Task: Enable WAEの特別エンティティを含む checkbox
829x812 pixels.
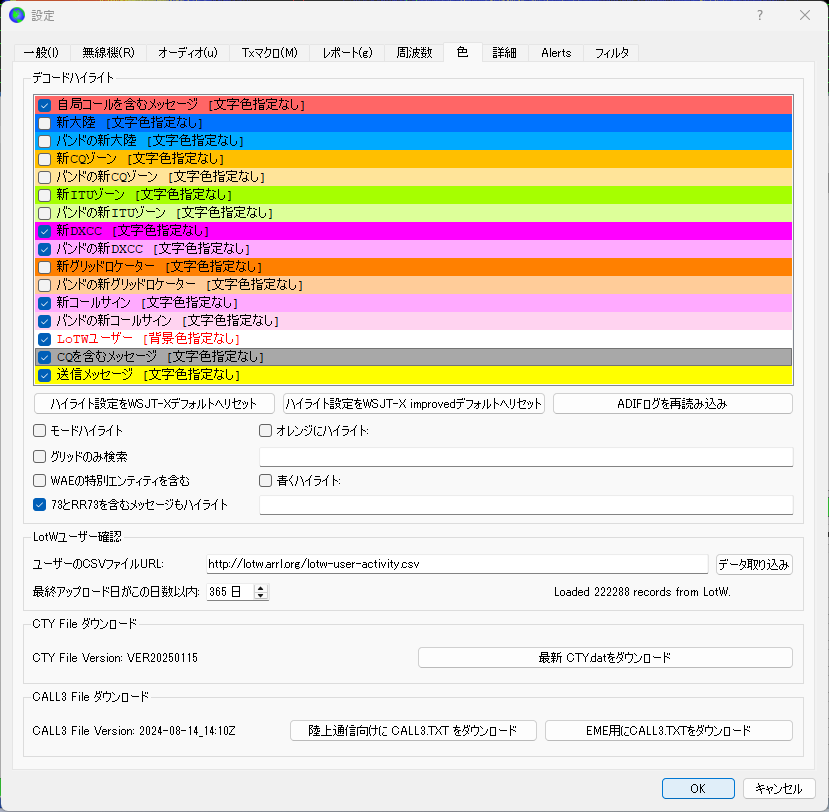Action: pyautogui.click(x=40, y=481)
